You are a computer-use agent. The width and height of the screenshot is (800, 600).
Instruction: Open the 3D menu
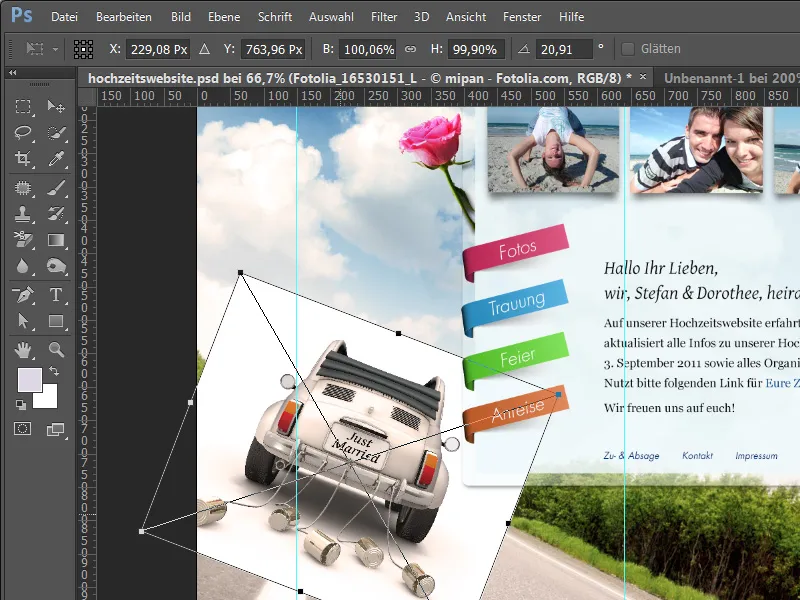point(421,17)
